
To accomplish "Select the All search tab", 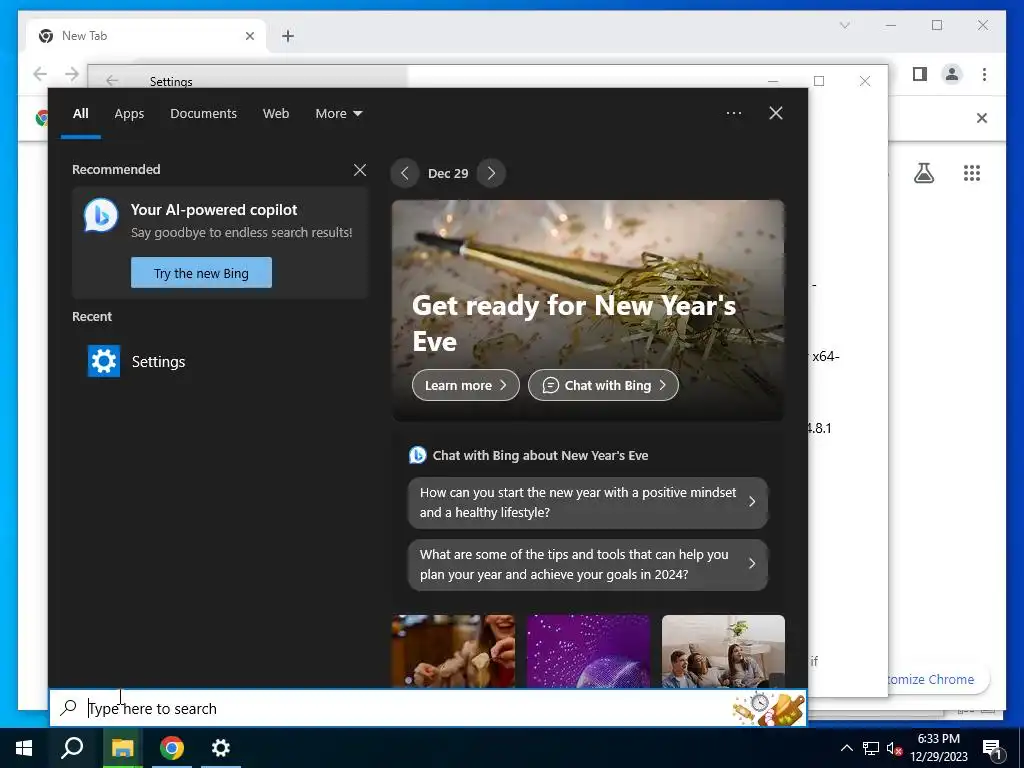I will pos(80,114).
